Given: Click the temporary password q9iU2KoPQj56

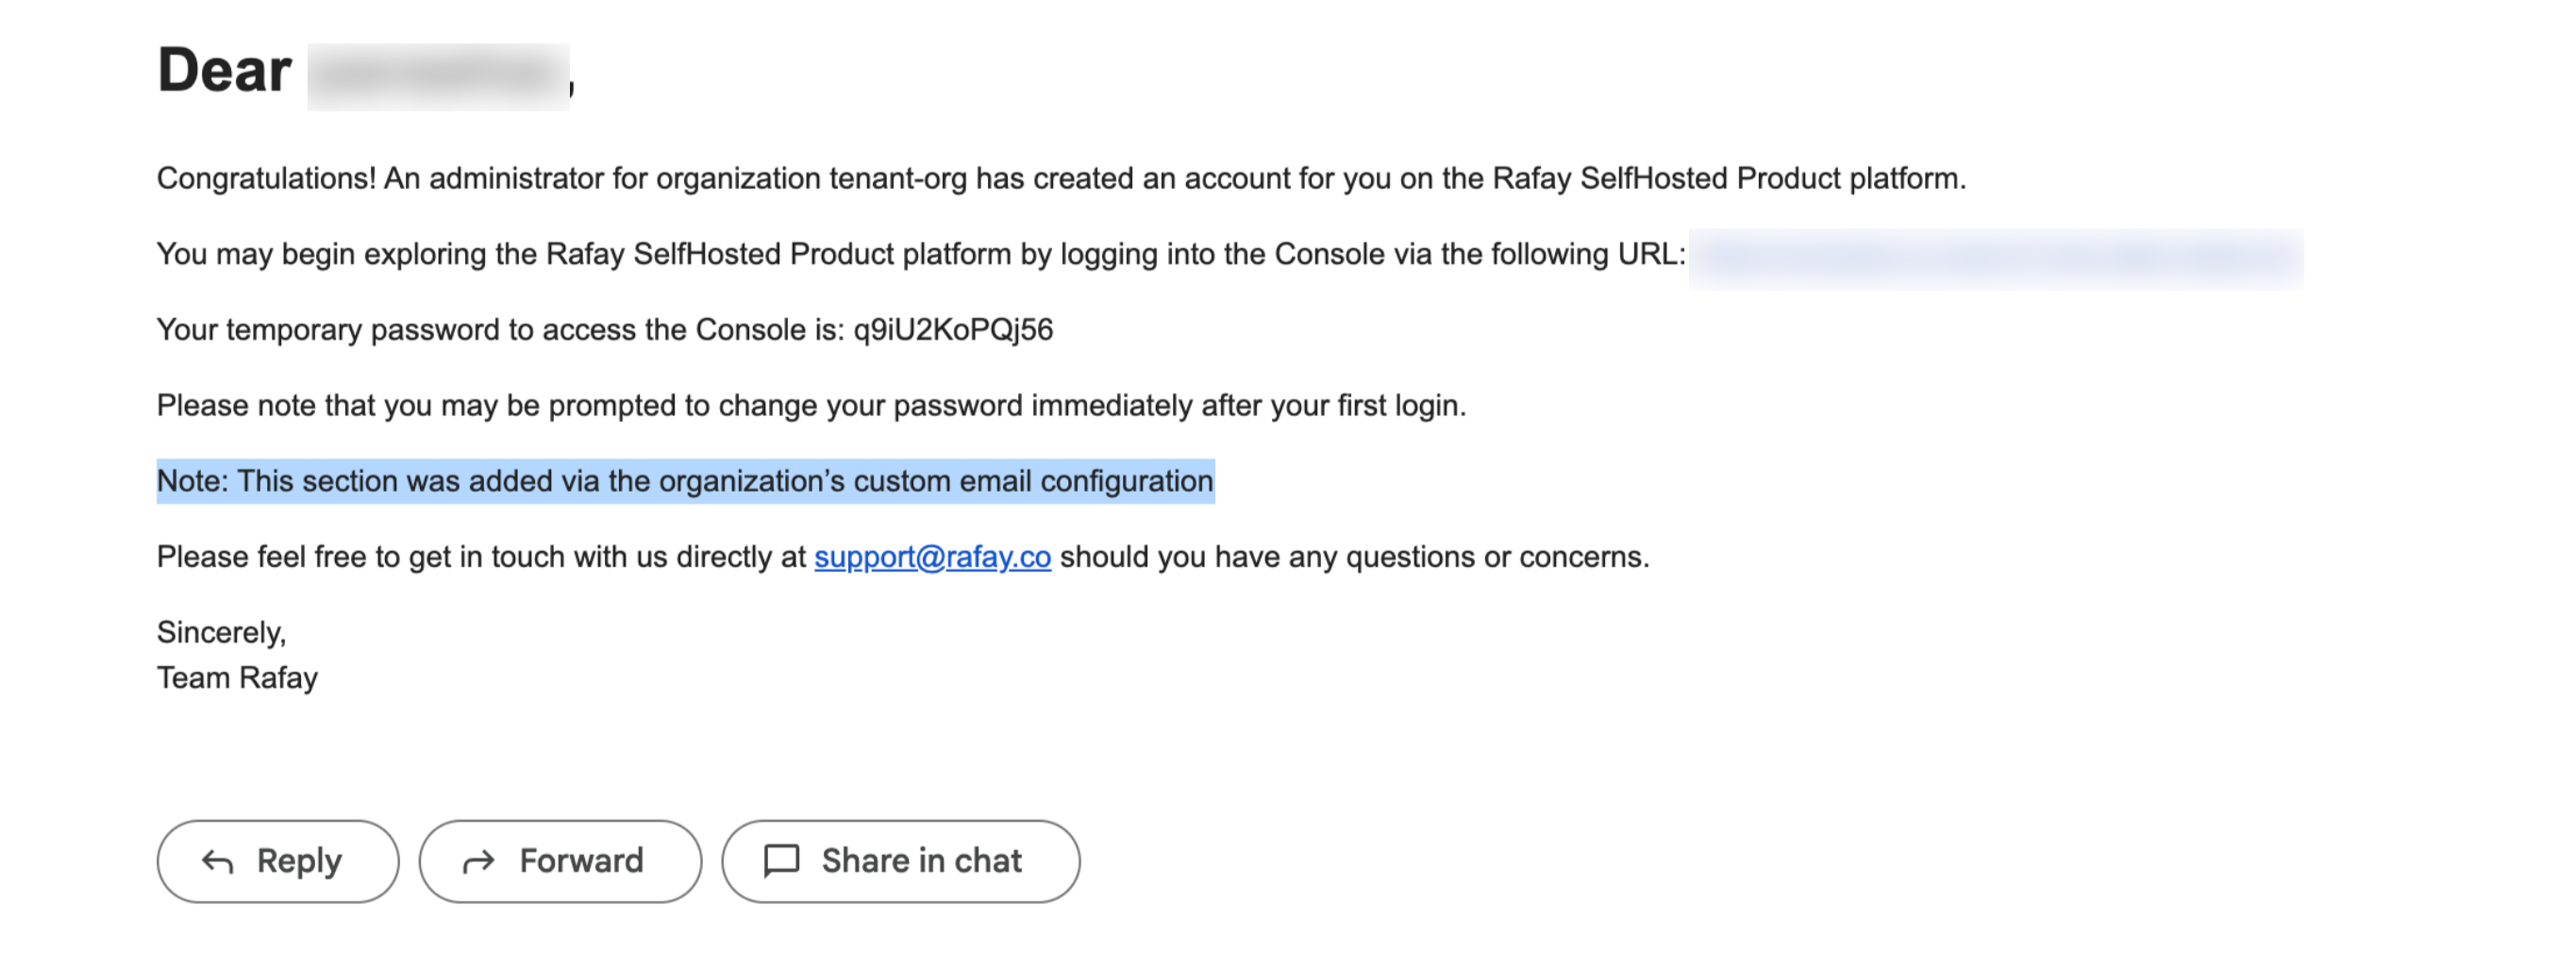Looking at the screenshot, I should 953,330.
